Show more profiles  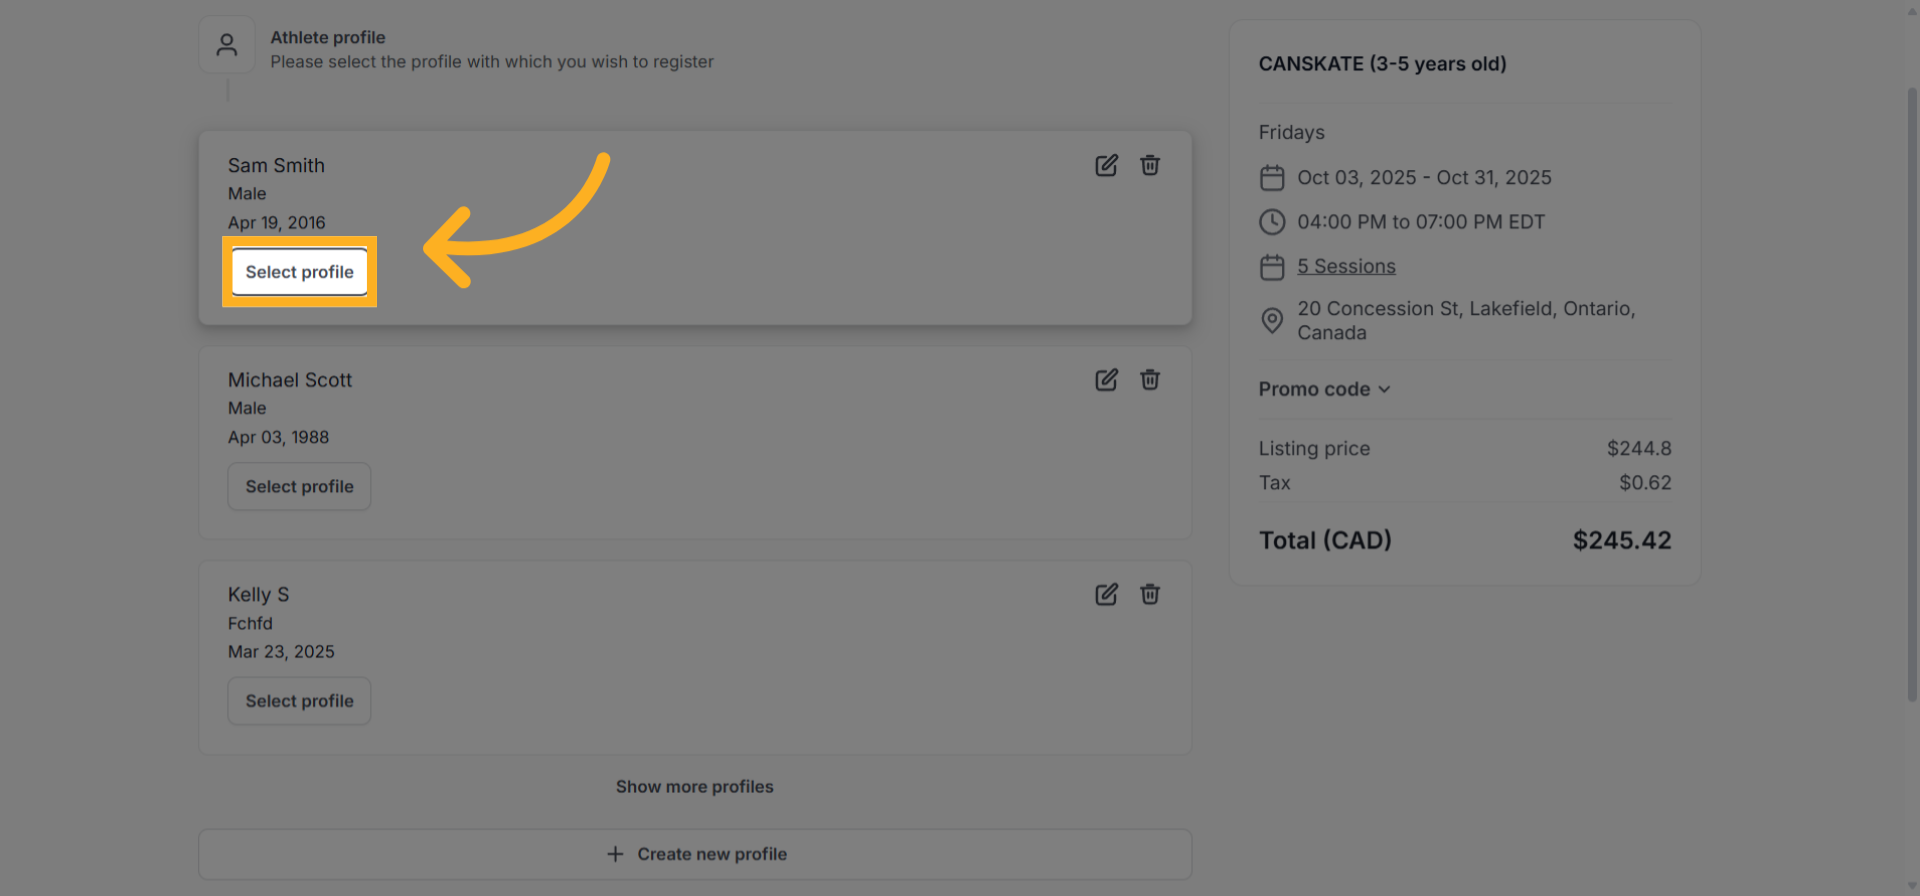[694, 787]
